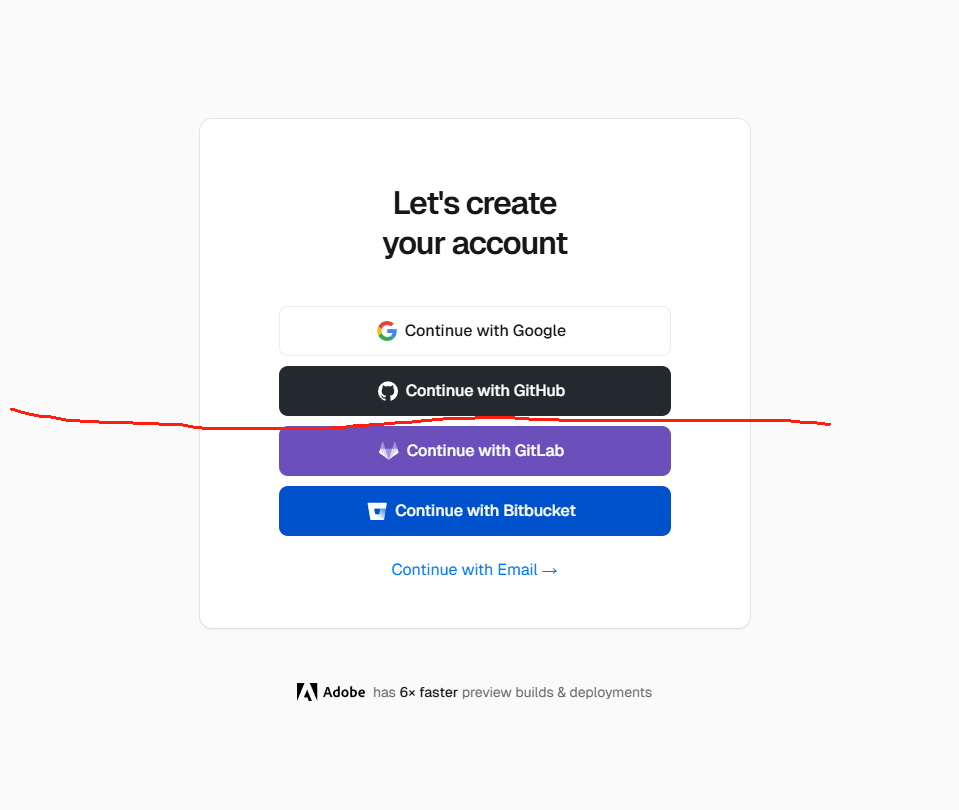
Task: Click the Adobe logo icon
Action: coord(307,692)
